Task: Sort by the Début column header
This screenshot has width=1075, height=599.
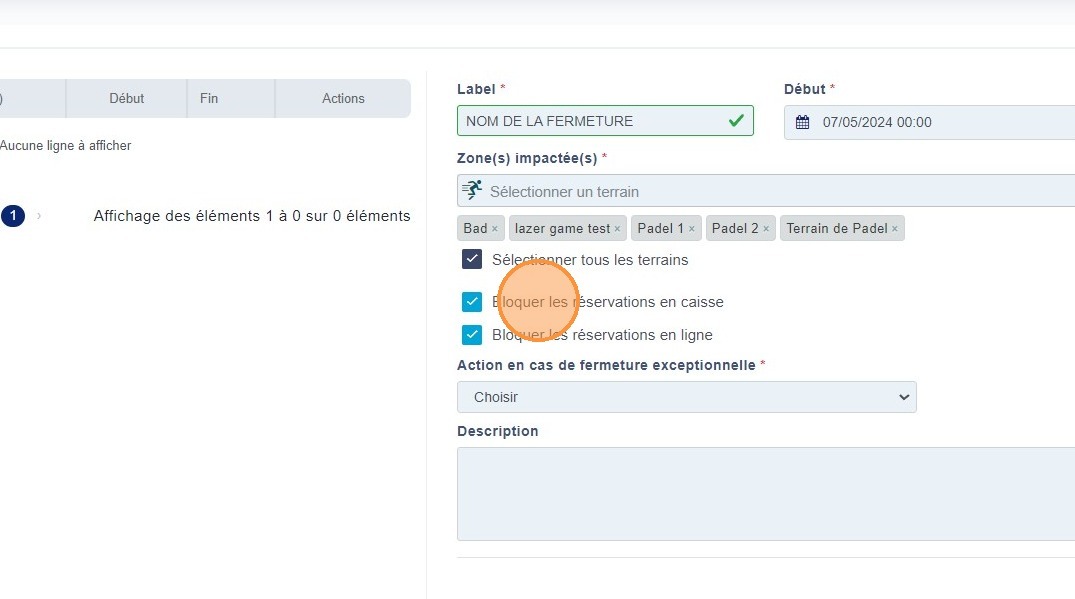Action: point(126,99)
